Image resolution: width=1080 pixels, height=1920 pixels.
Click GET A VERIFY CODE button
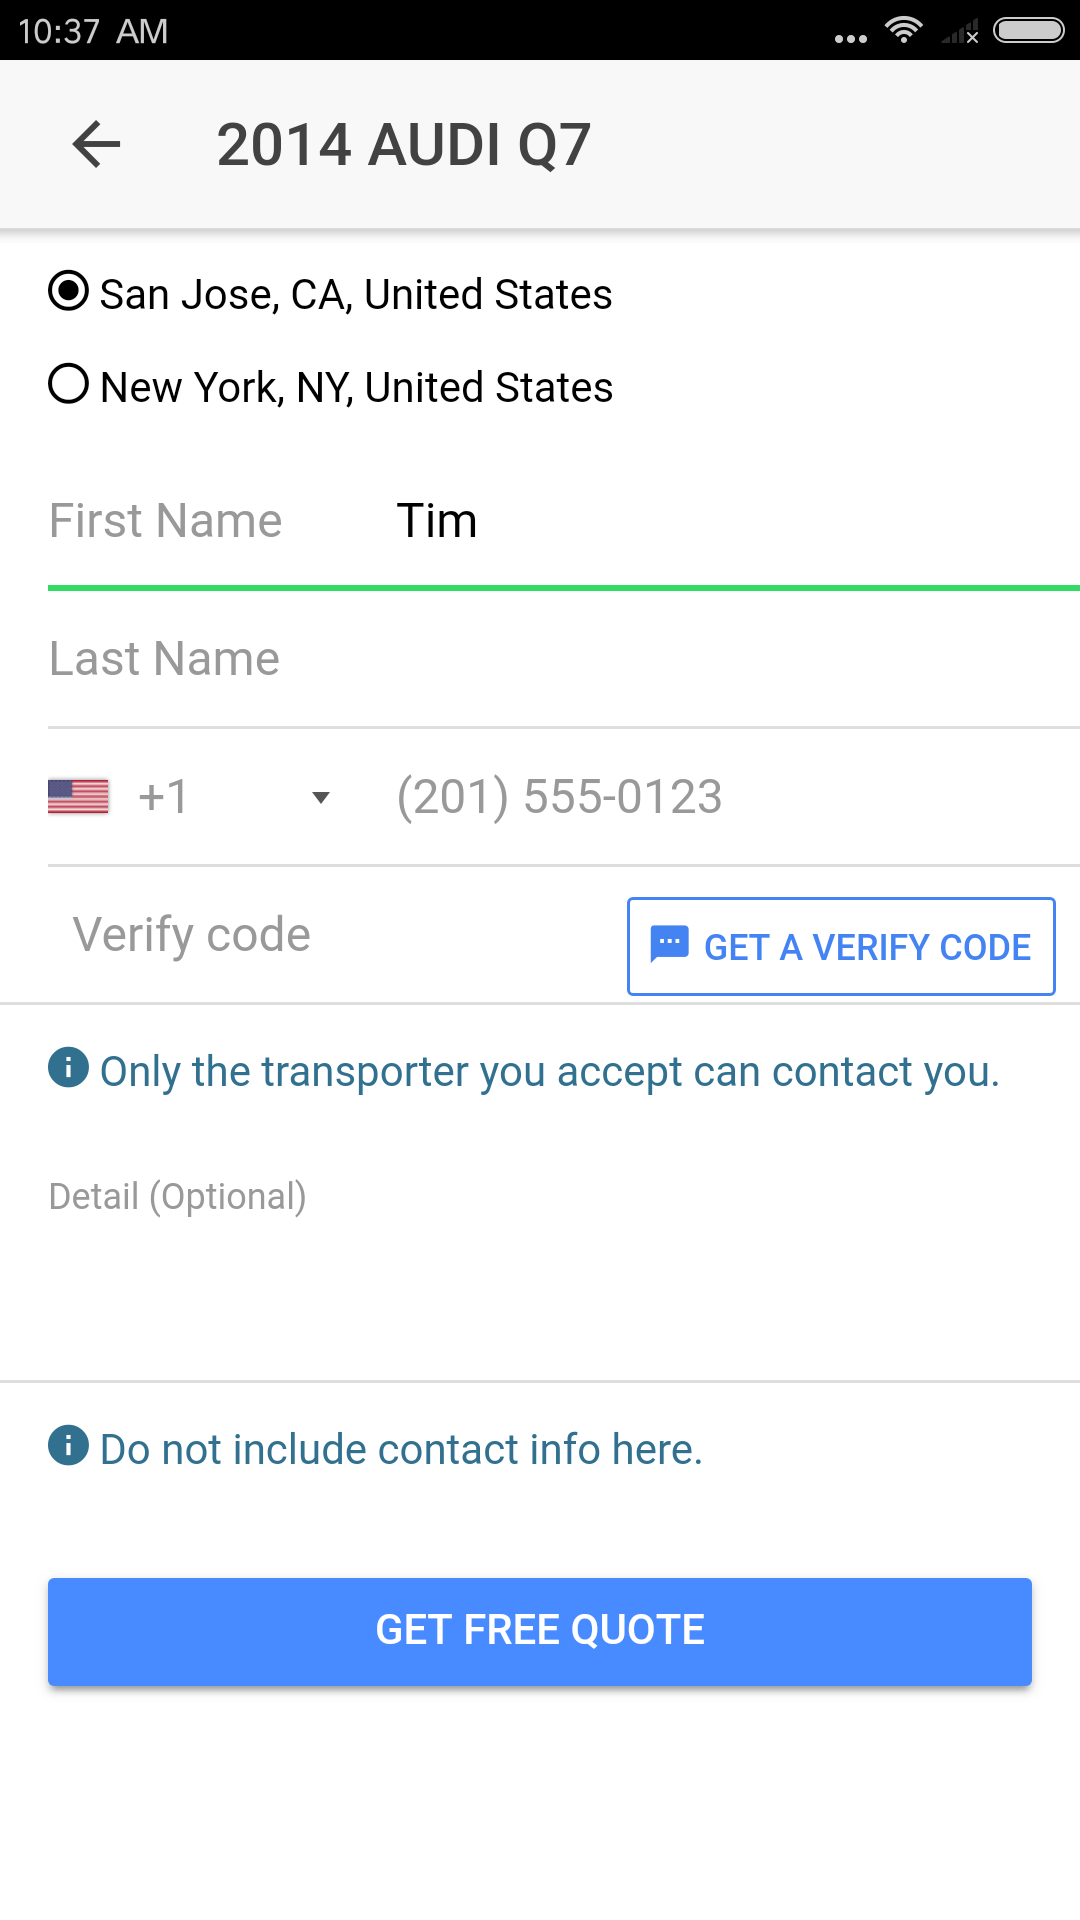(841, 946)
